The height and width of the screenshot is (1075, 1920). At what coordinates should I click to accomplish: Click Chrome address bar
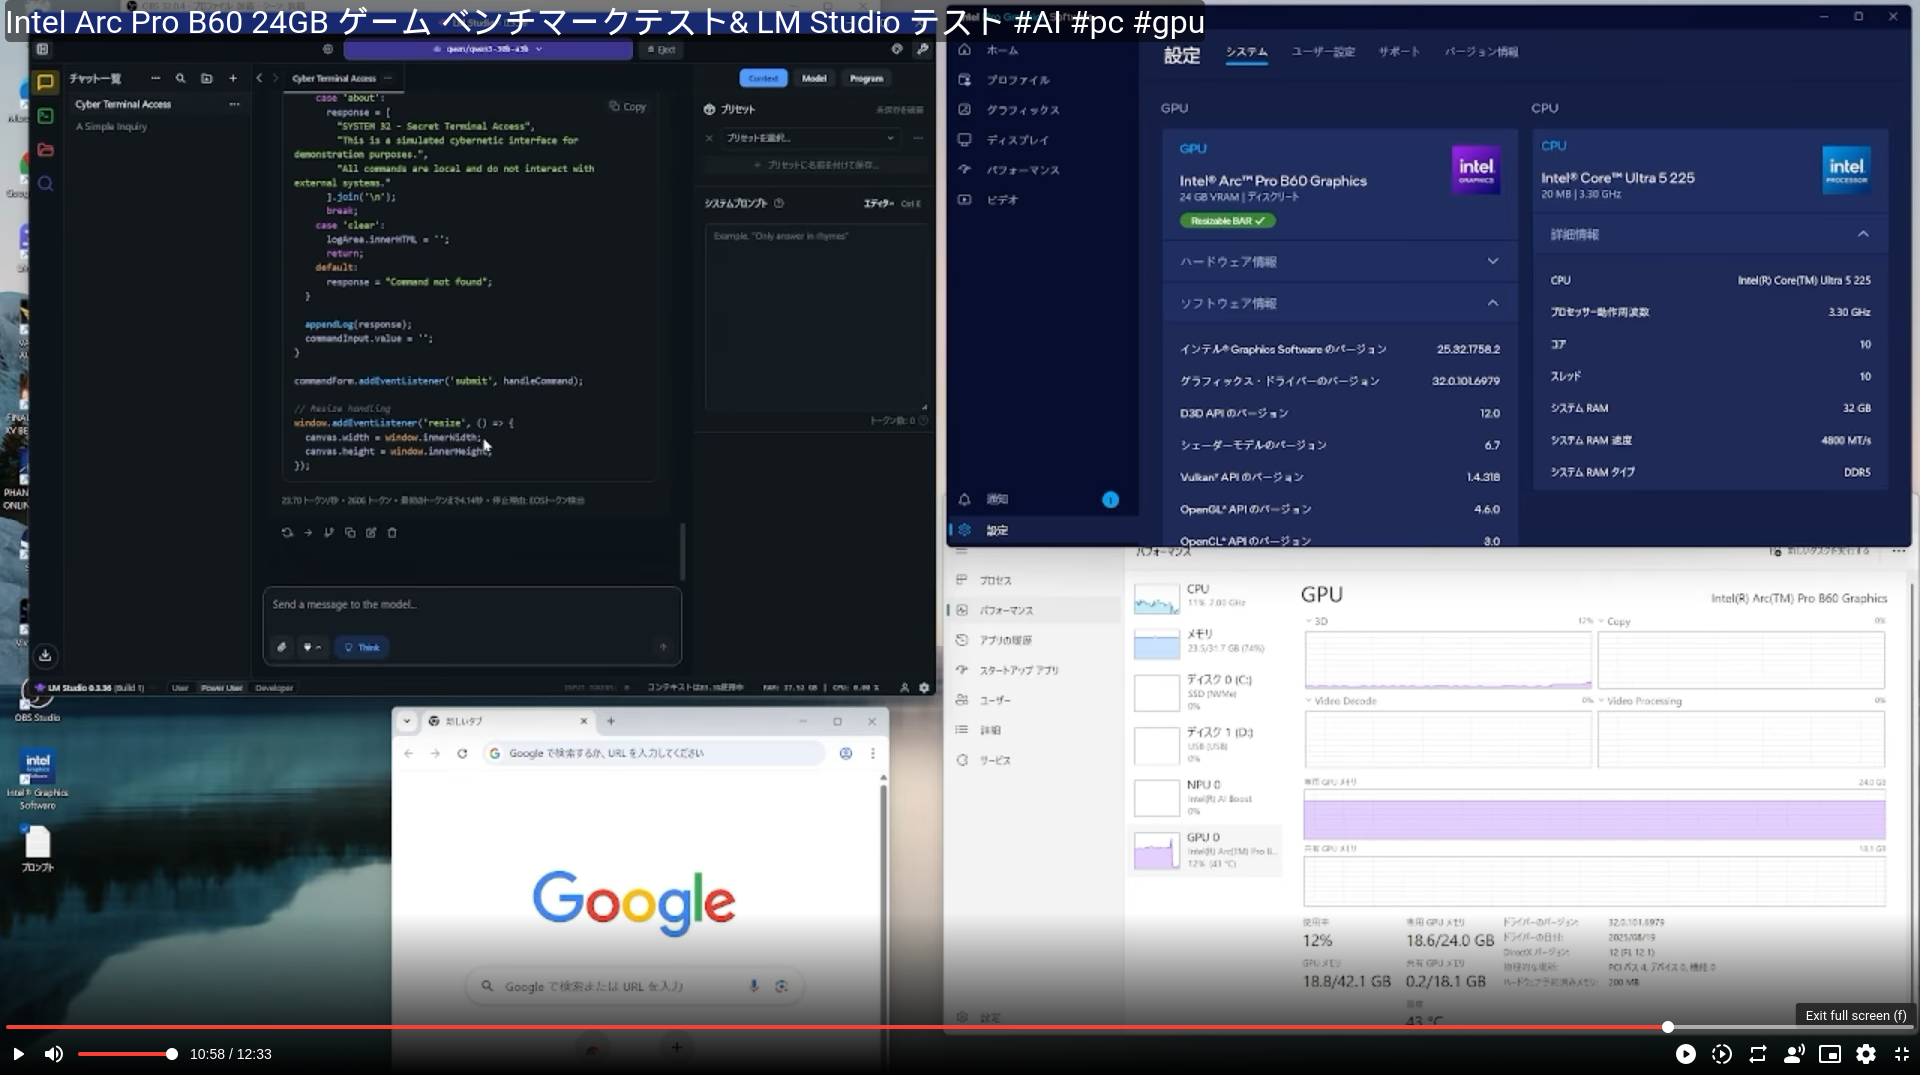(654, 753)
